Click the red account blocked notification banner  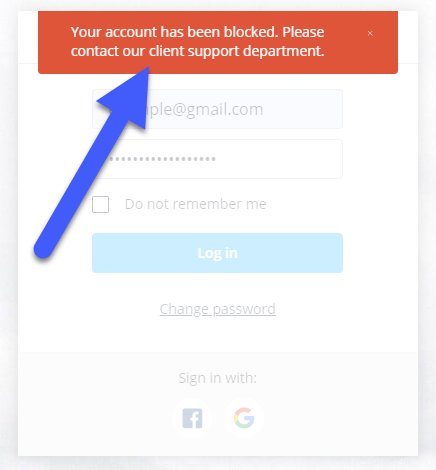(218, 42)
